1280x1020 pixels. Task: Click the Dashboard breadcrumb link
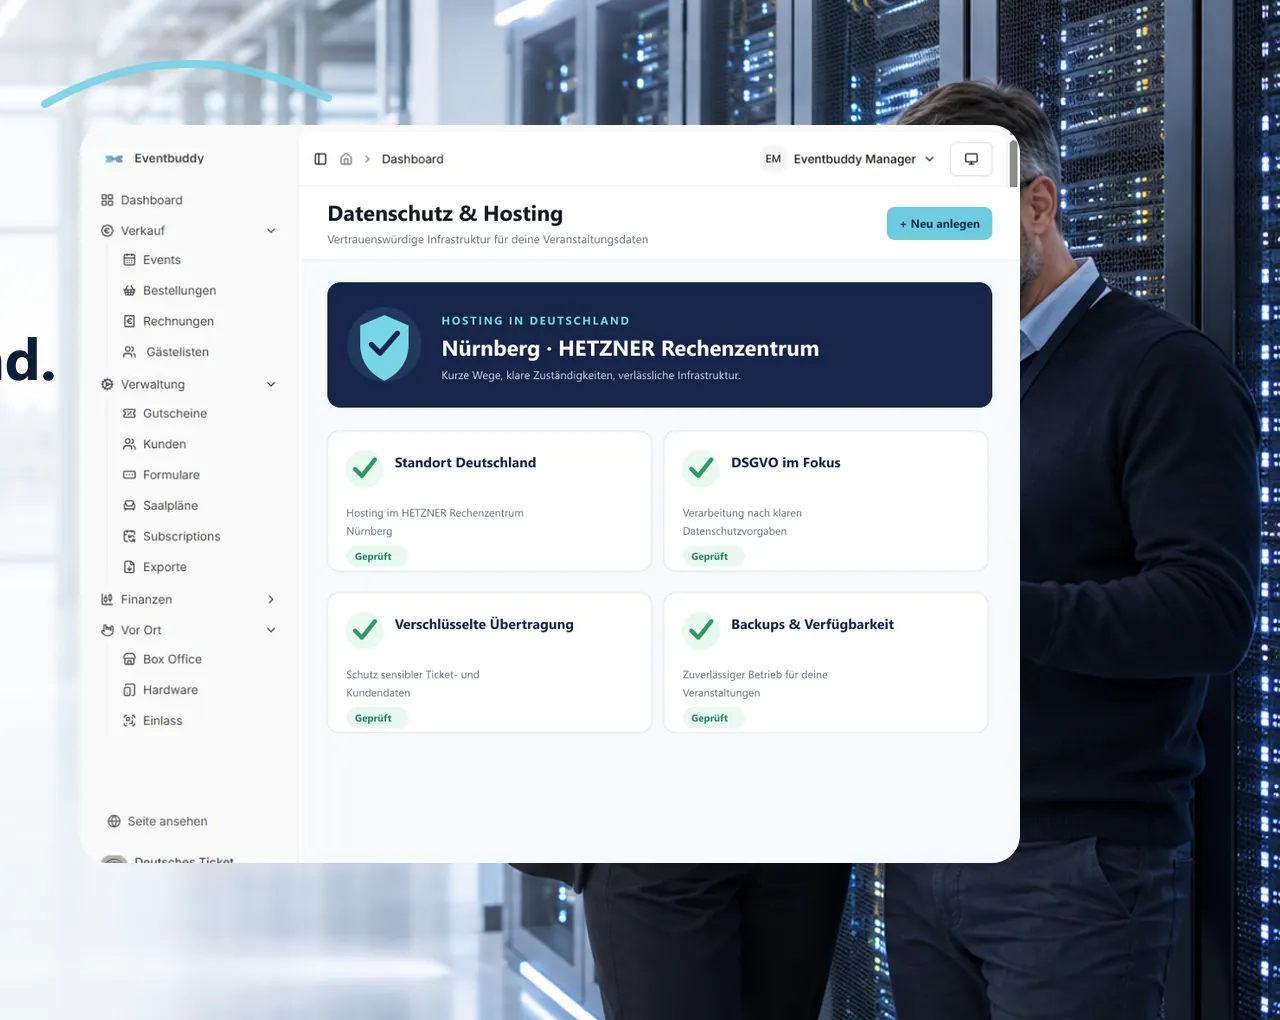pos(412,159)
